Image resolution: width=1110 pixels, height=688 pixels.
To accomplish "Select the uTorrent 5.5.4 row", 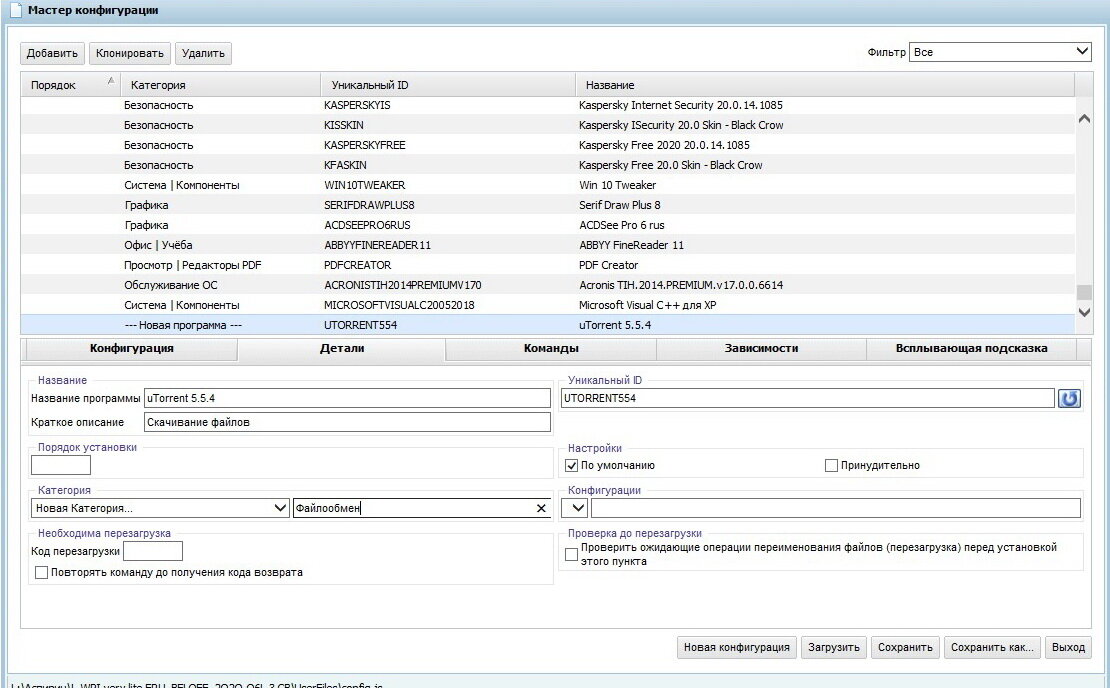I will (x=547, y=325).
